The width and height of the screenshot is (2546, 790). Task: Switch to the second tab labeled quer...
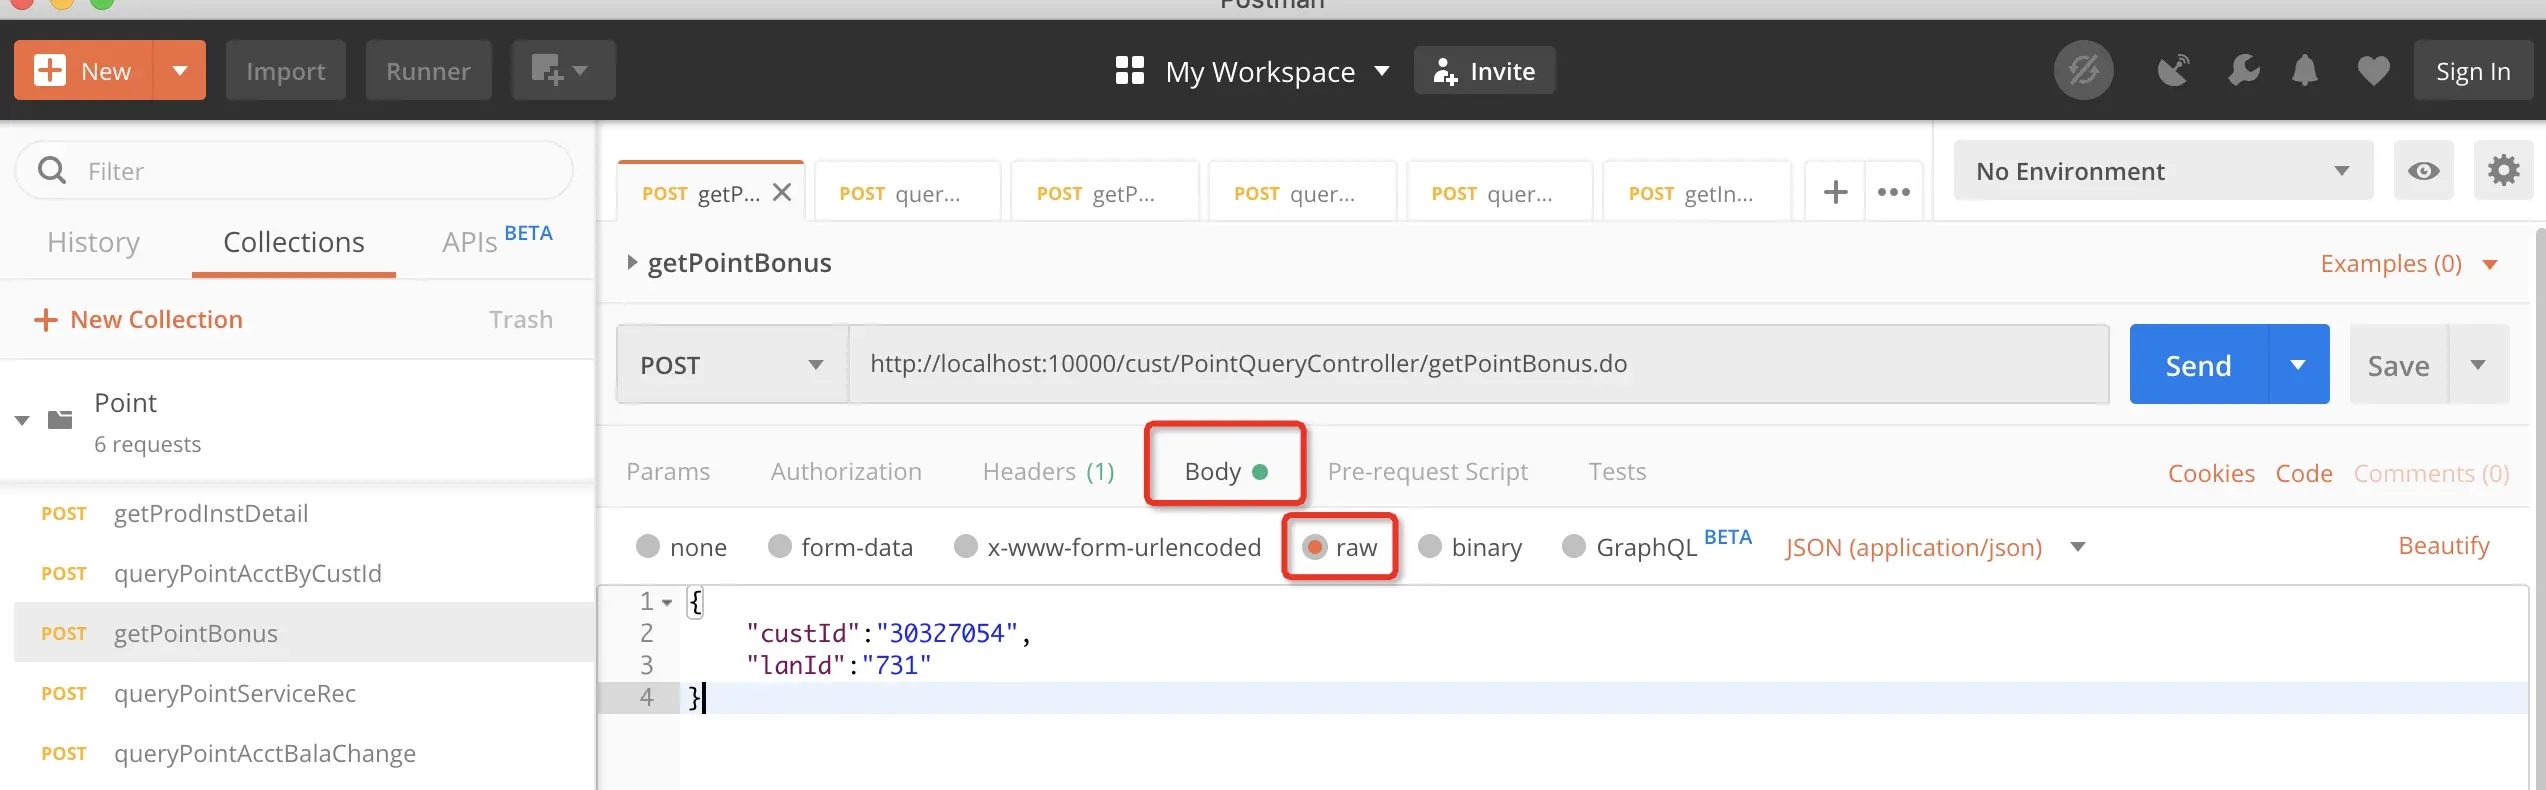(x=907, y=192)
